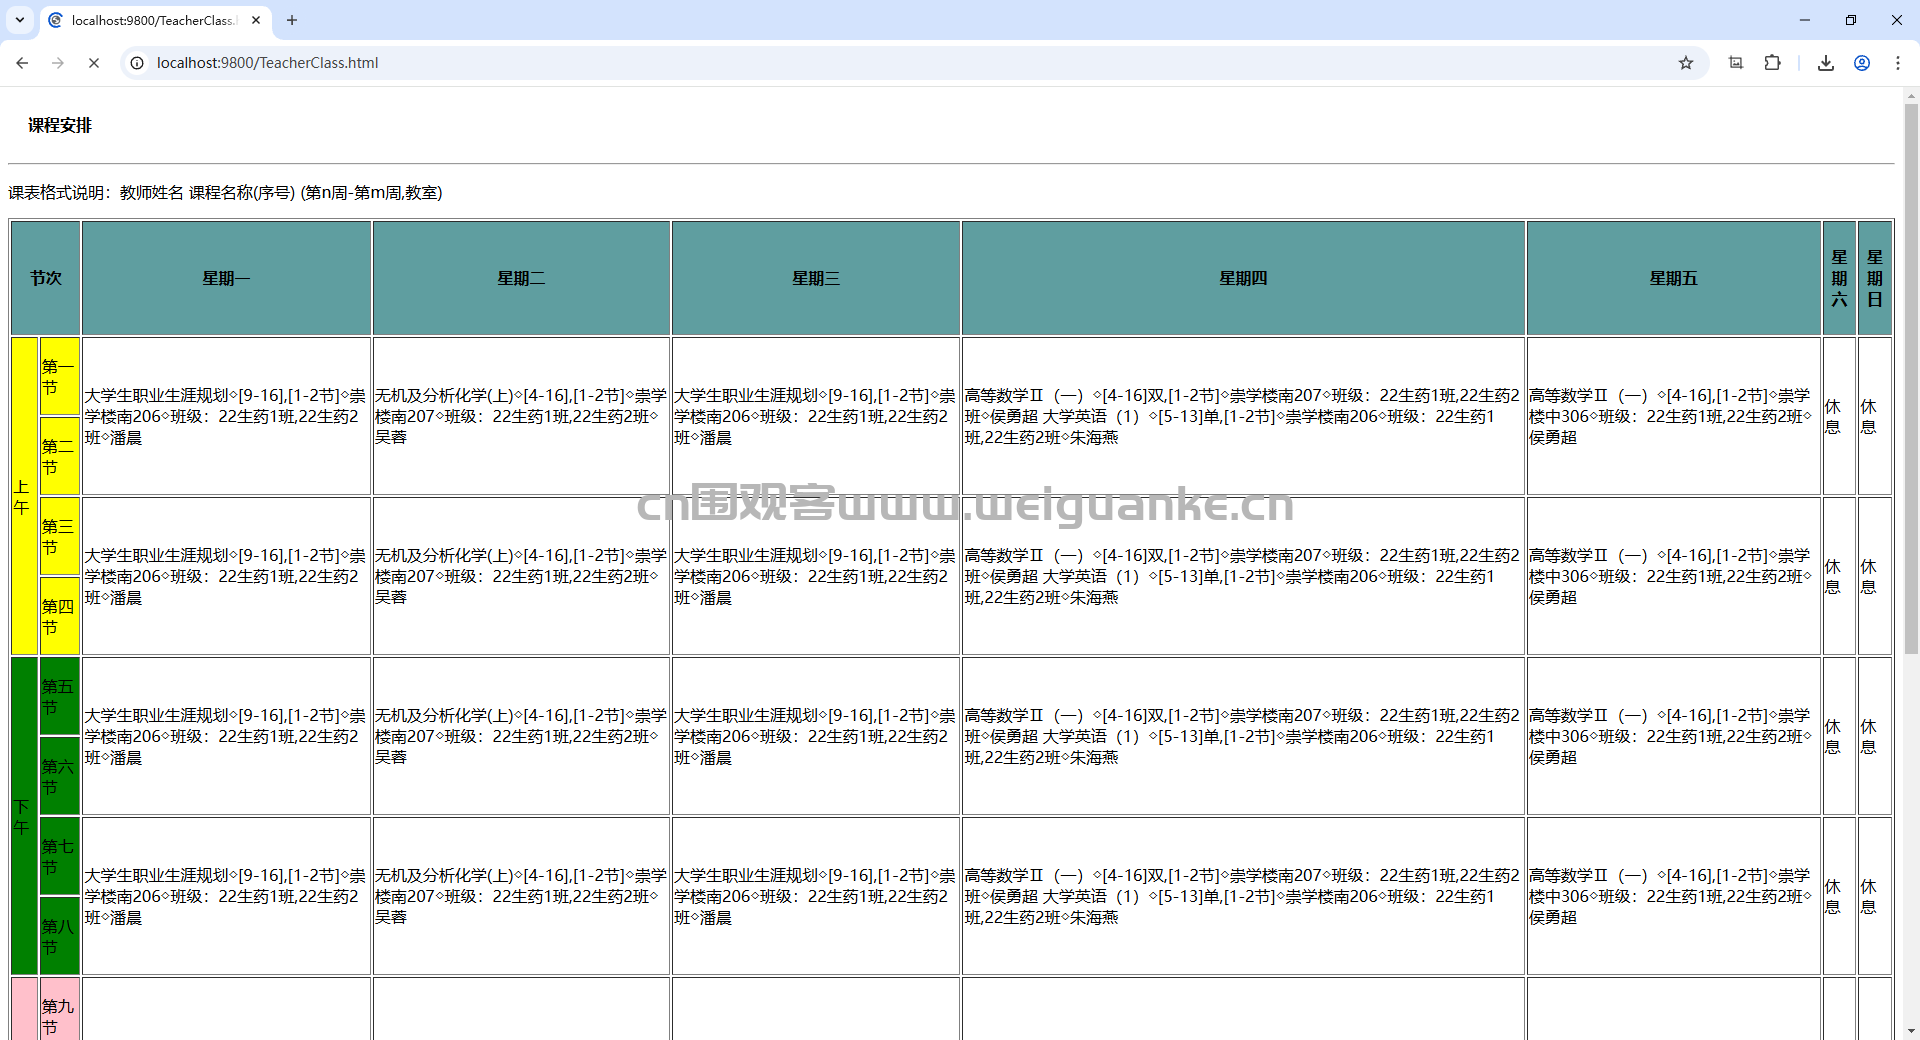Click the 星期六 column header
The image size is (1920, 1040).
click(x=1839, y=278)
